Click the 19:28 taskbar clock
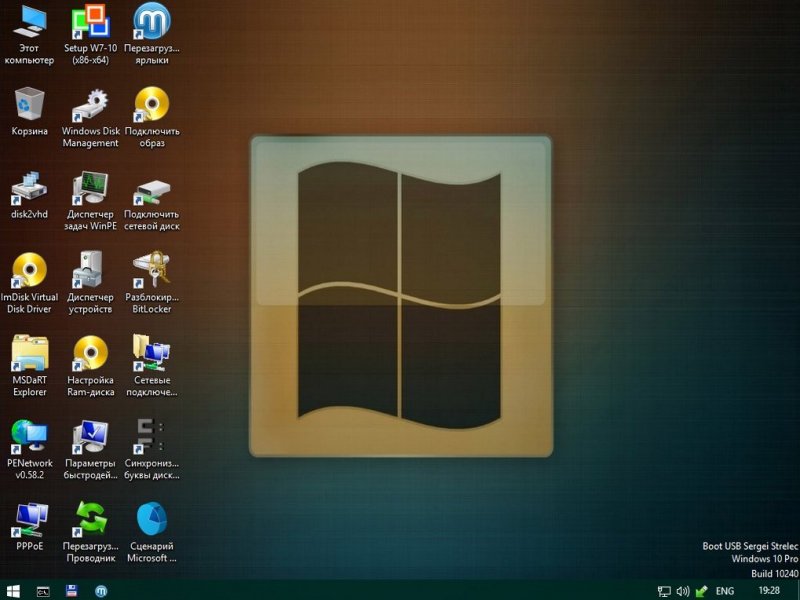Screen dimensions: 800x600 [769, 591]
